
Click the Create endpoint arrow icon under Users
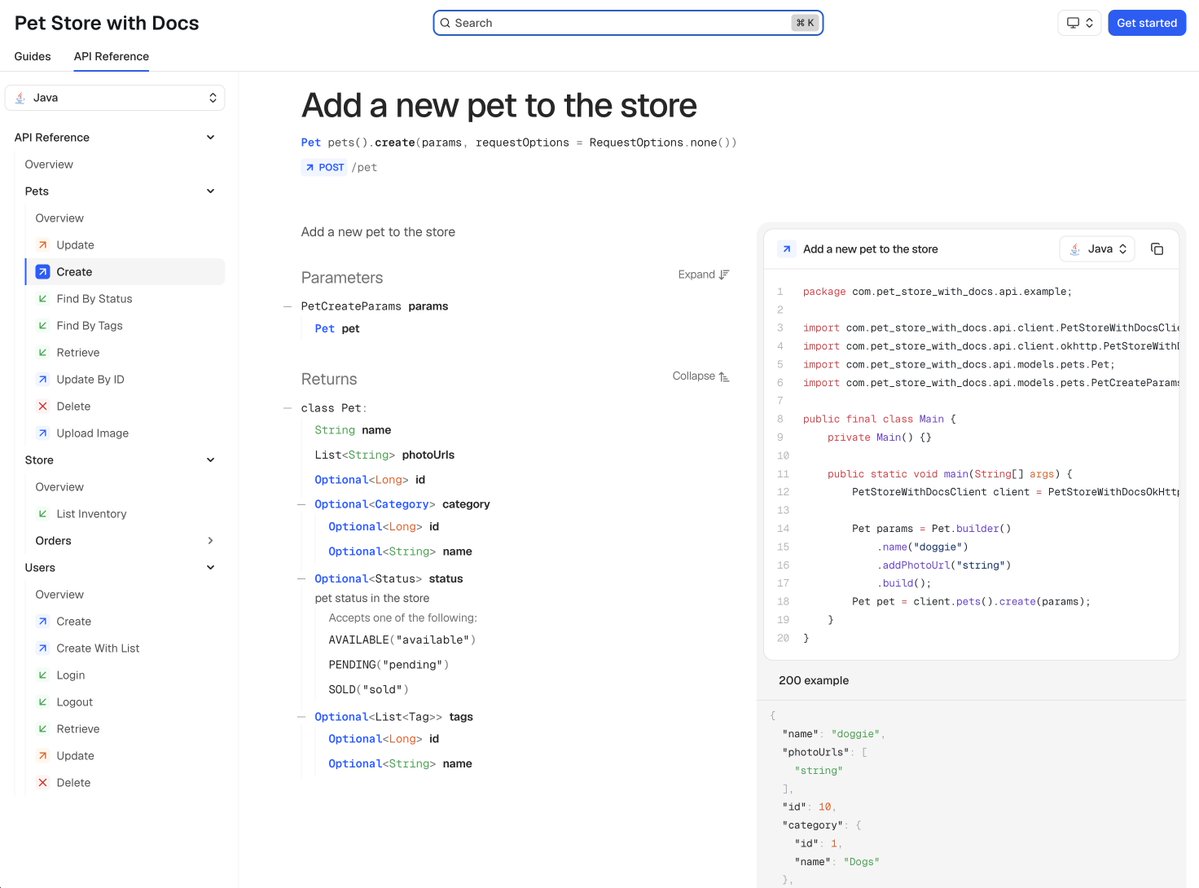click(42, 621)
